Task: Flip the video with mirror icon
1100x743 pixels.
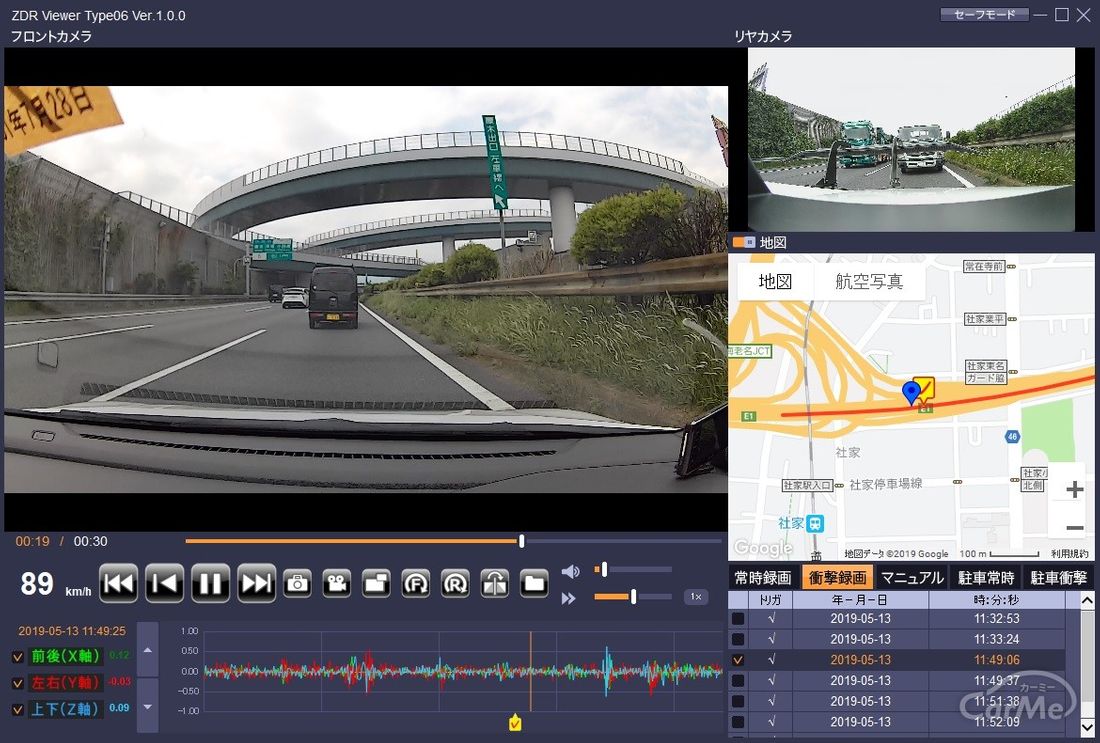Action: pos(495,583)
